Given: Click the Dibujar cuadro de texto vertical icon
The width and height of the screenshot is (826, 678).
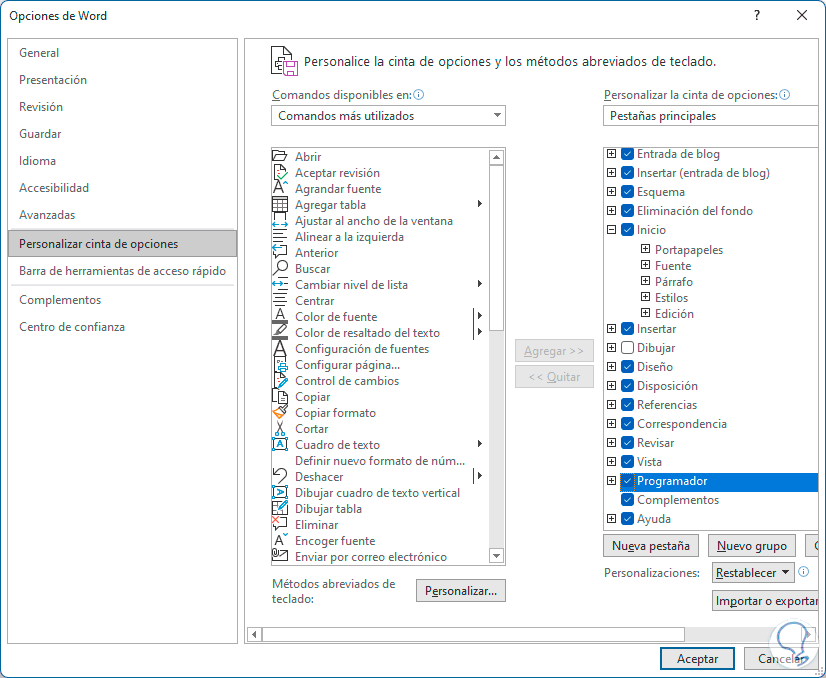Looking at the screenshot, I should point(280,493).
